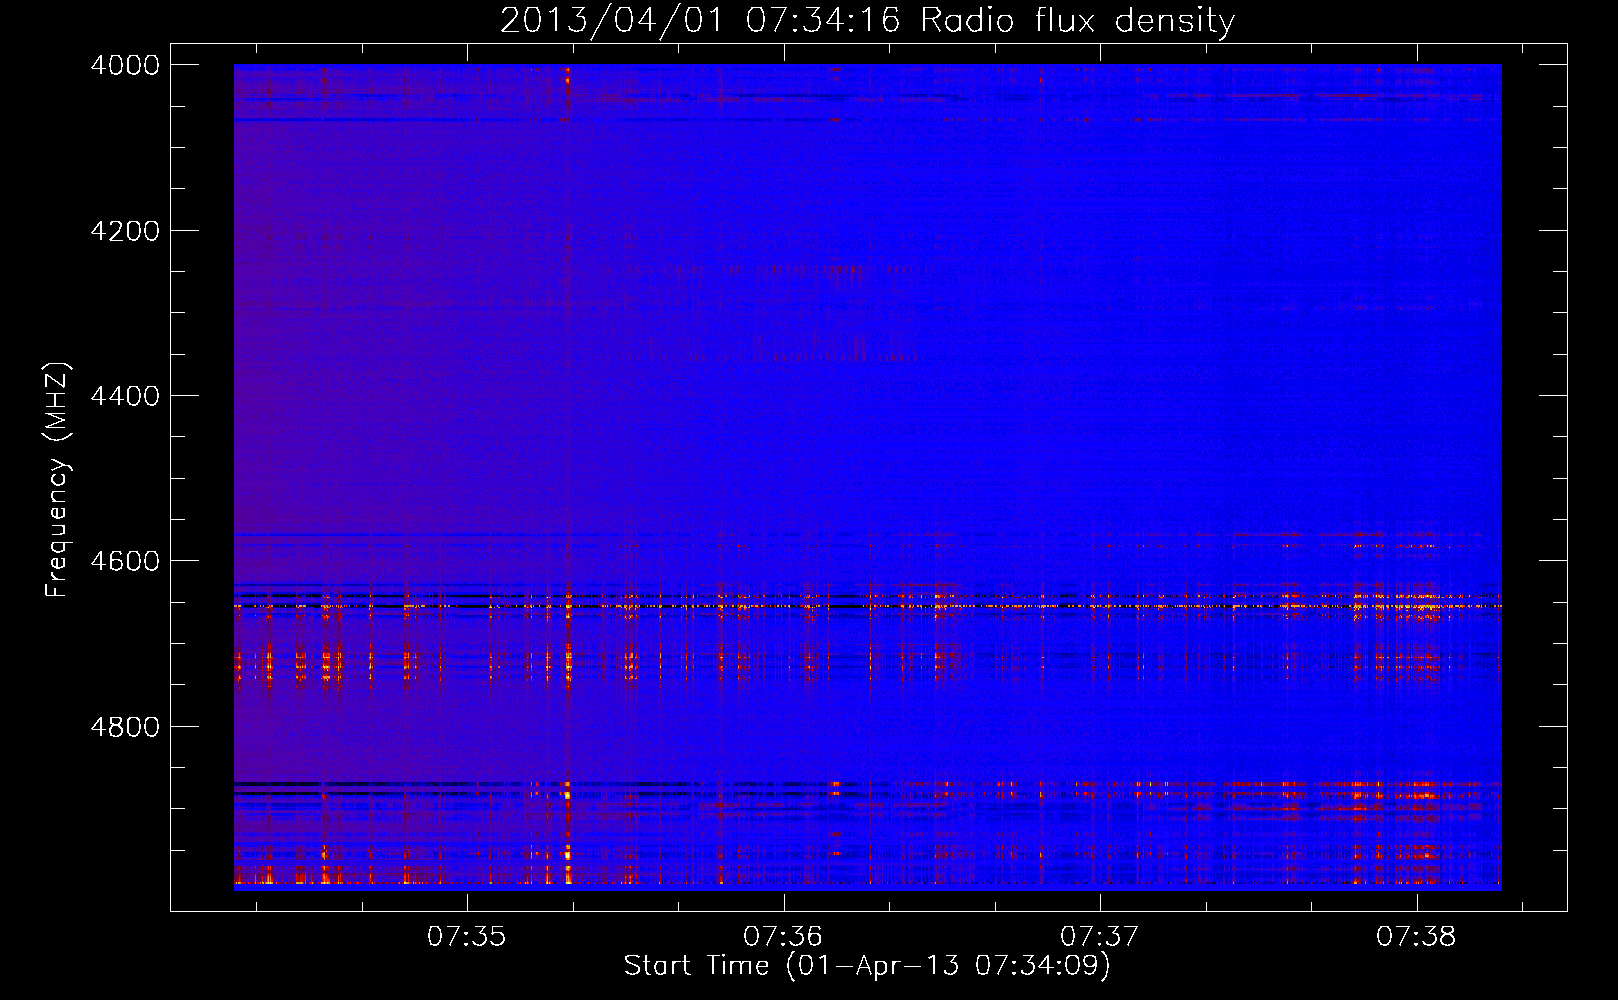Click the 'Start Time (01-Apr-13 07:34:09)' axis label
Image resolution: width=1618 pixels, height=1000 pixels.
(x=867, y=966)
